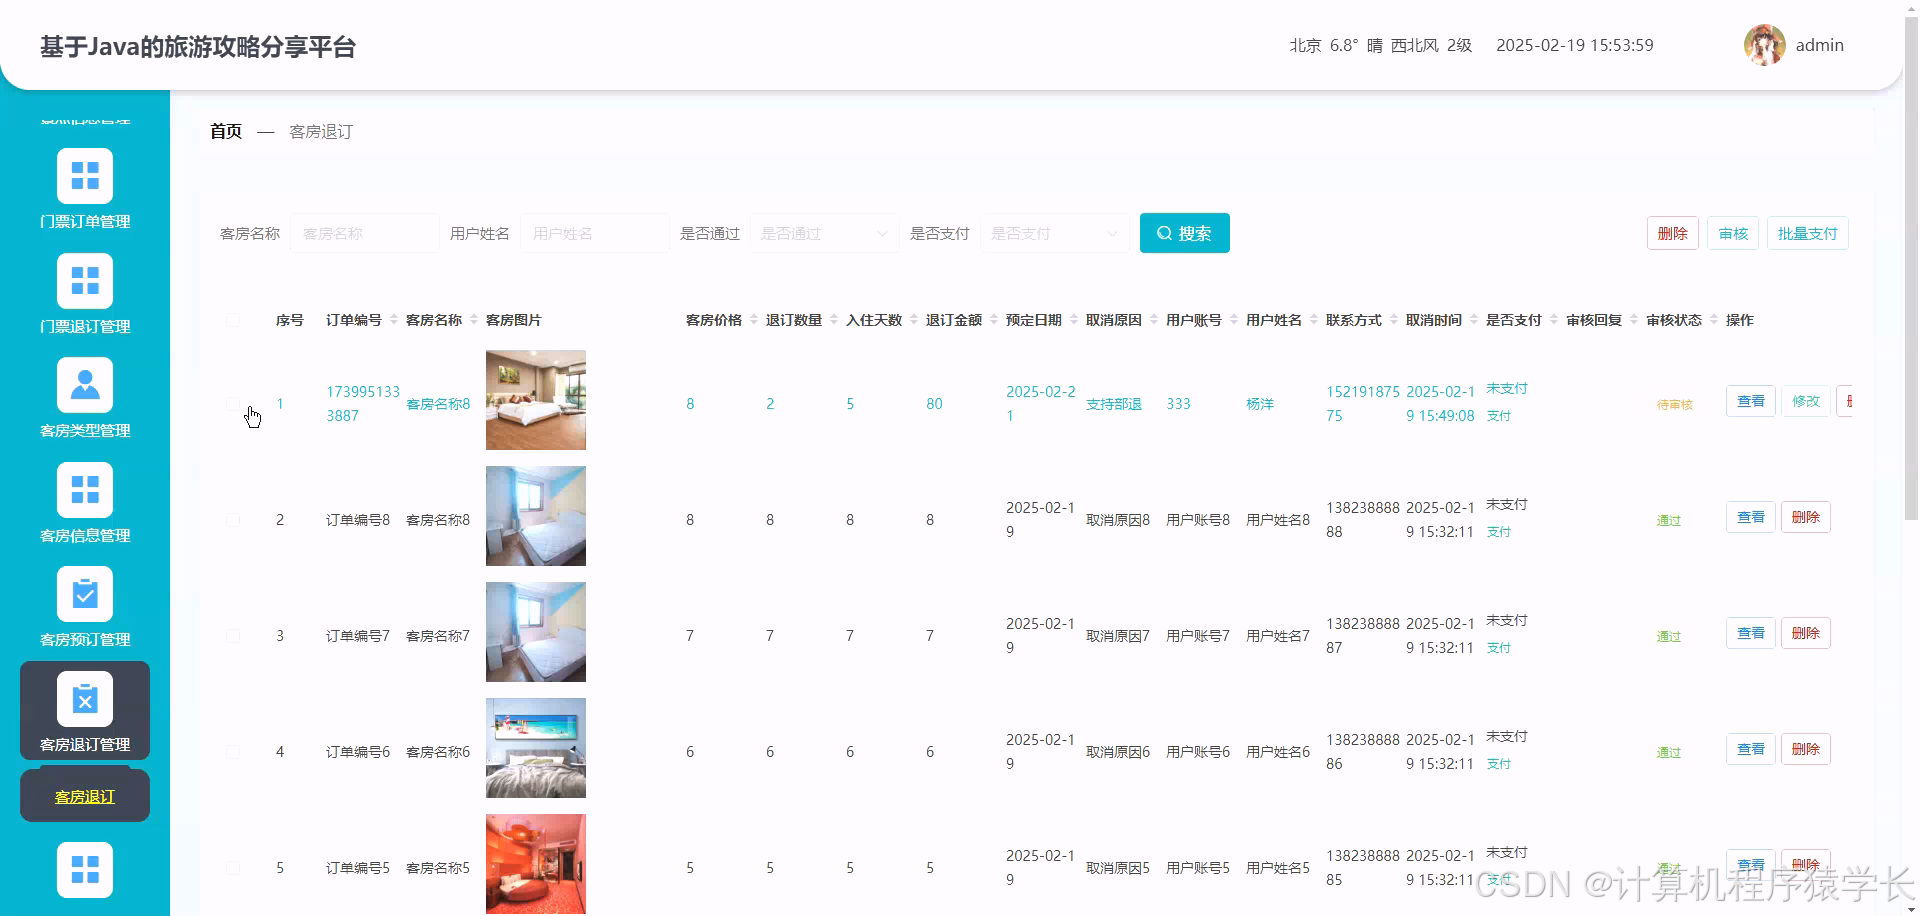Open 客房信息管理 grid icon
1920x916 pixels.
click(x=85, y=490)
